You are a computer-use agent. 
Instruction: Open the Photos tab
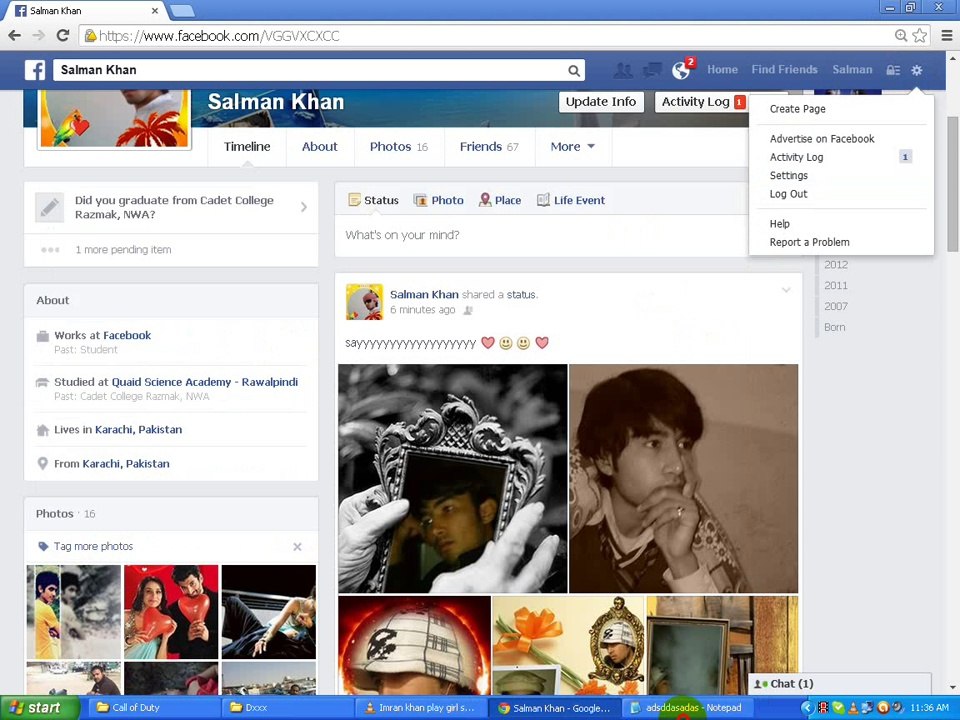tap(399, 146)
